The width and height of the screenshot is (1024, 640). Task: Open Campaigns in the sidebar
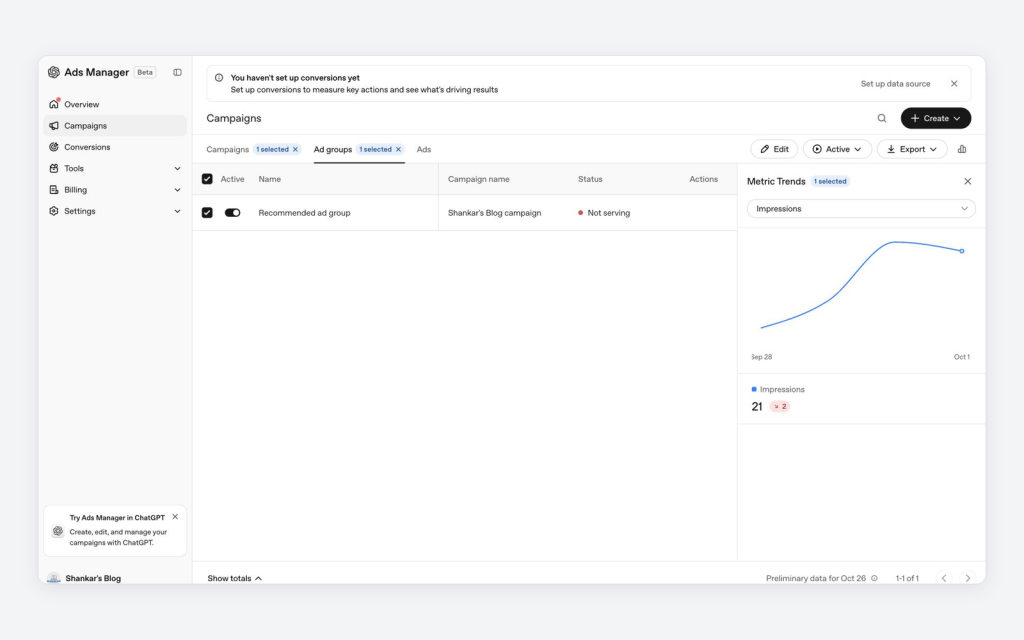(x=115, y=125)
